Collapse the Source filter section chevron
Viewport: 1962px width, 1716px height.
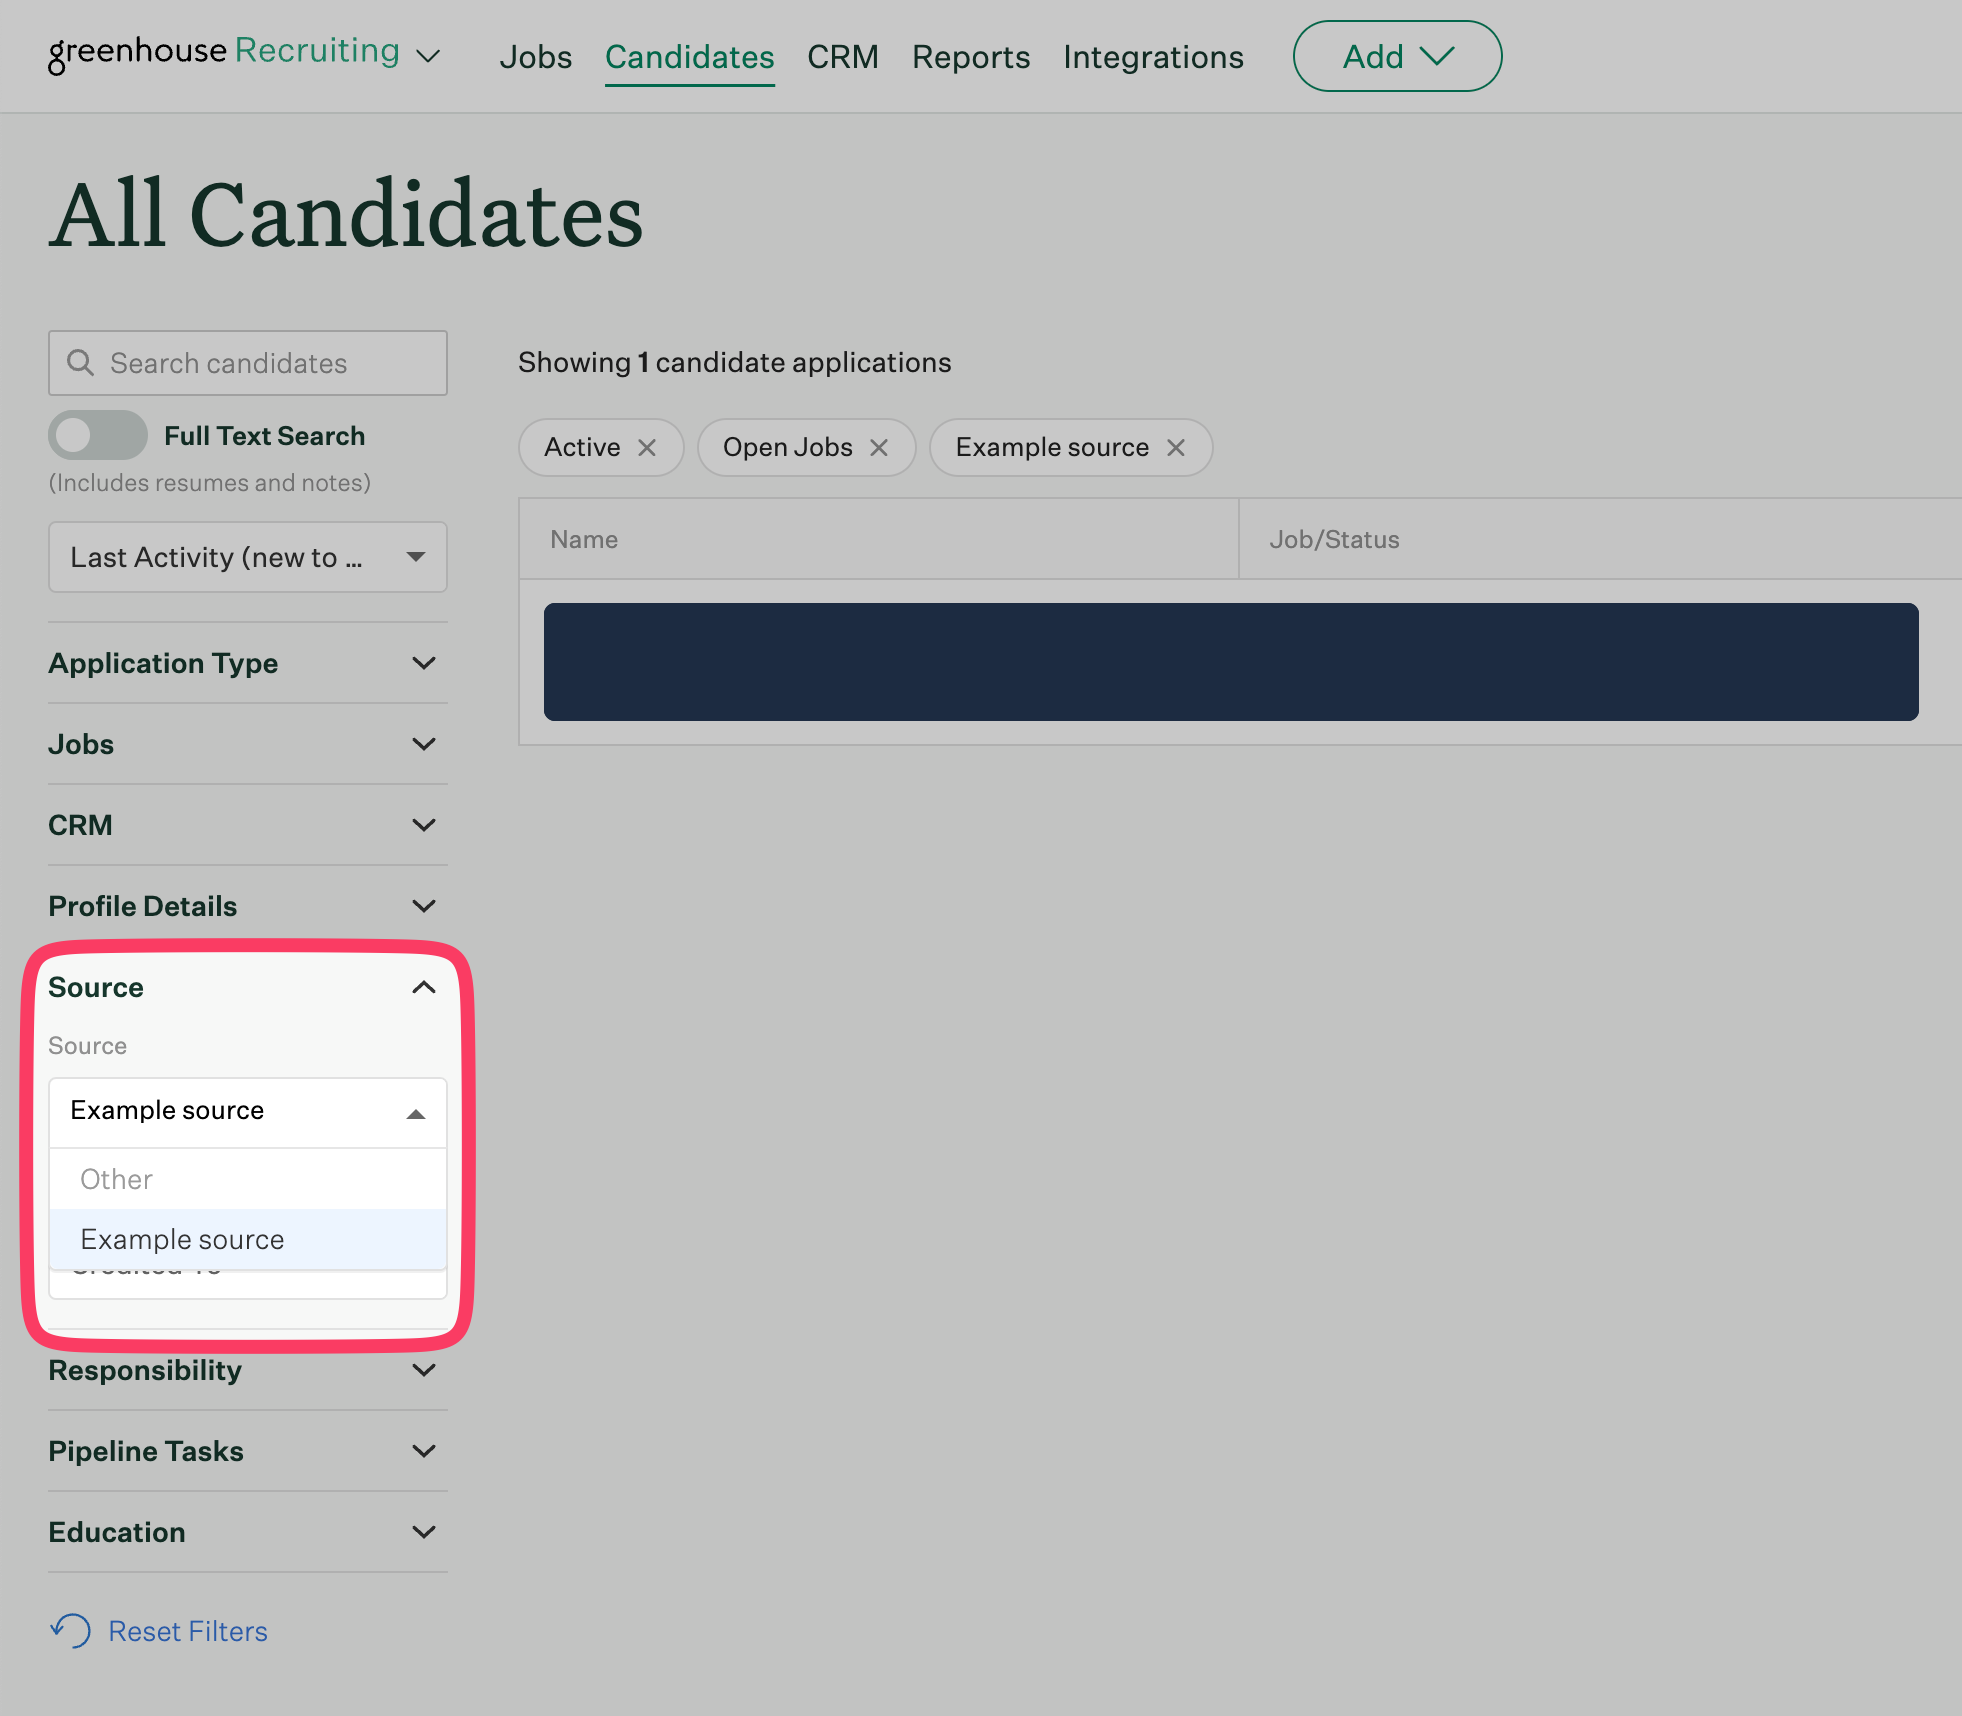click(424, 987)
